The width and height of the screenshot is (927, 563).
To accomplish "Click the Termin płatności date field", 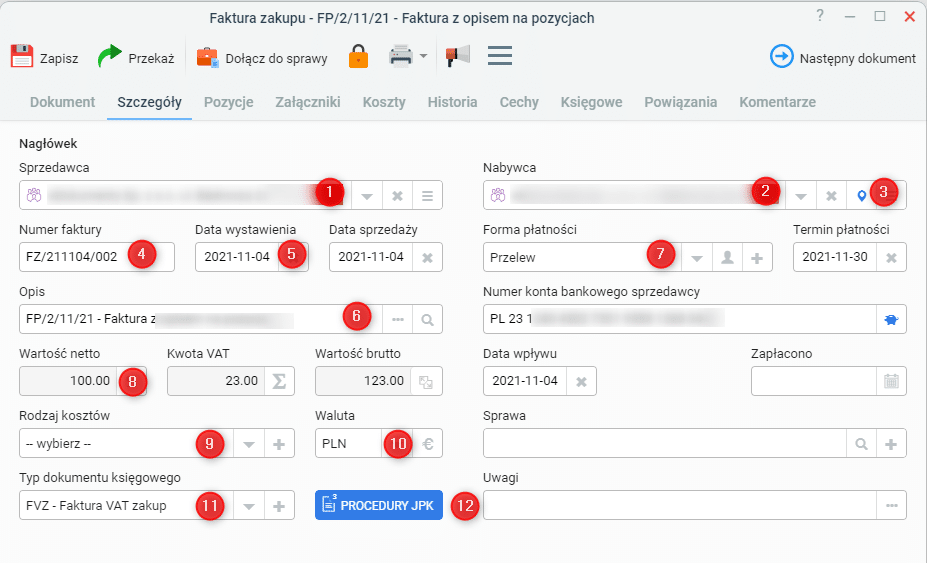I will [x=835, y=257].
